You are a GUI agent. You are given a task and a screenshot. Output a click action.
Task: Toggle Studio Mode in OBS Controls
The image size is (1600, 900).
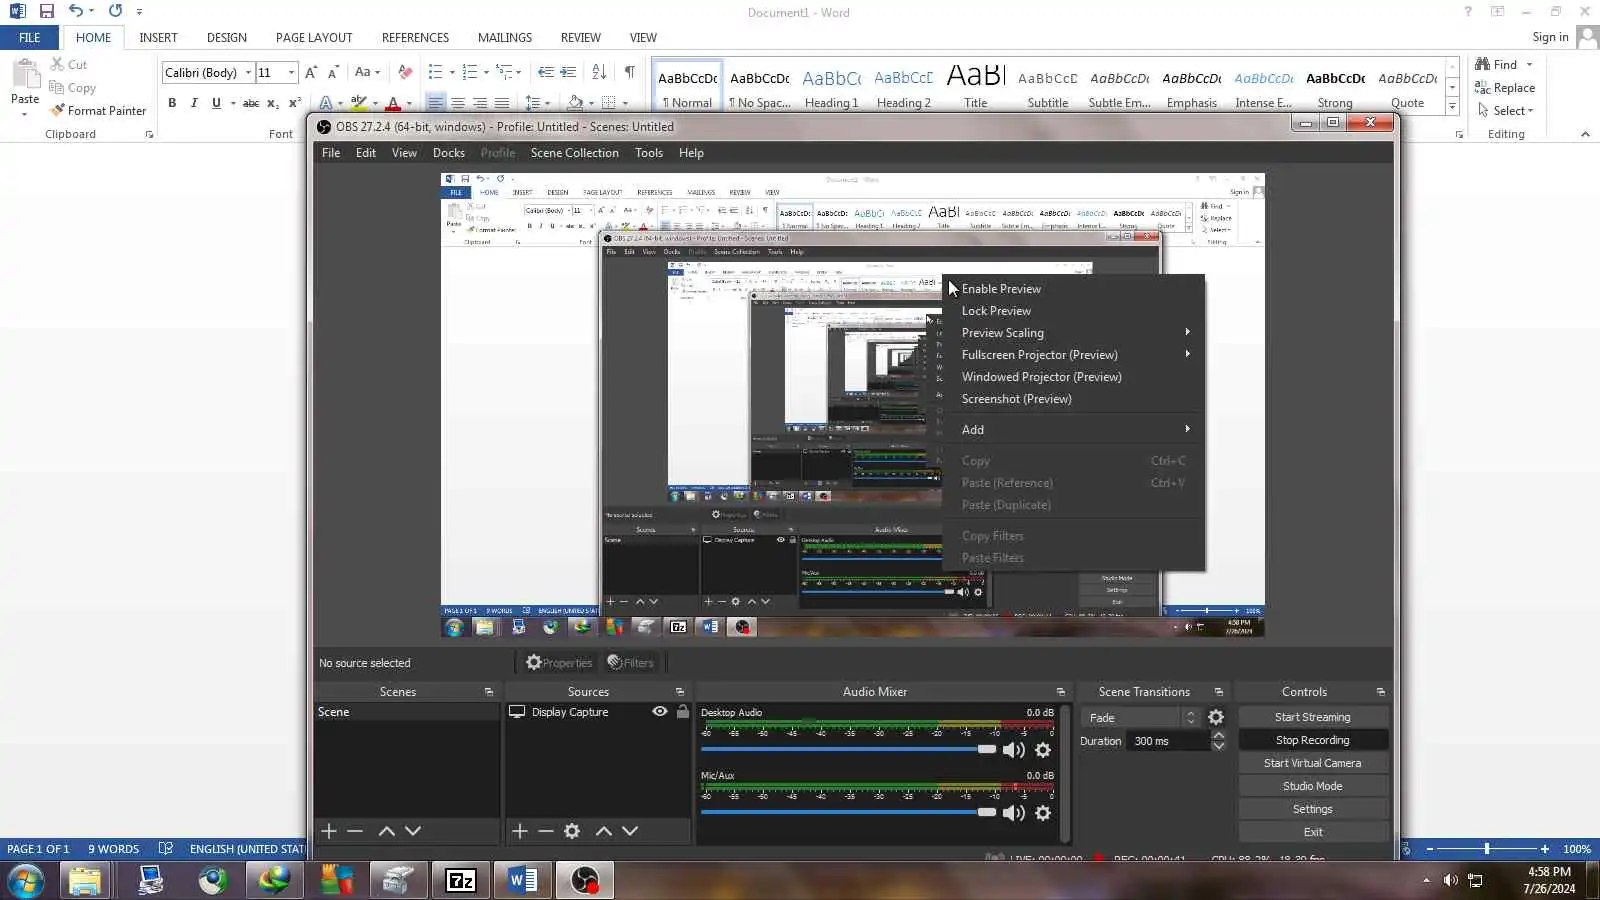1313,786
